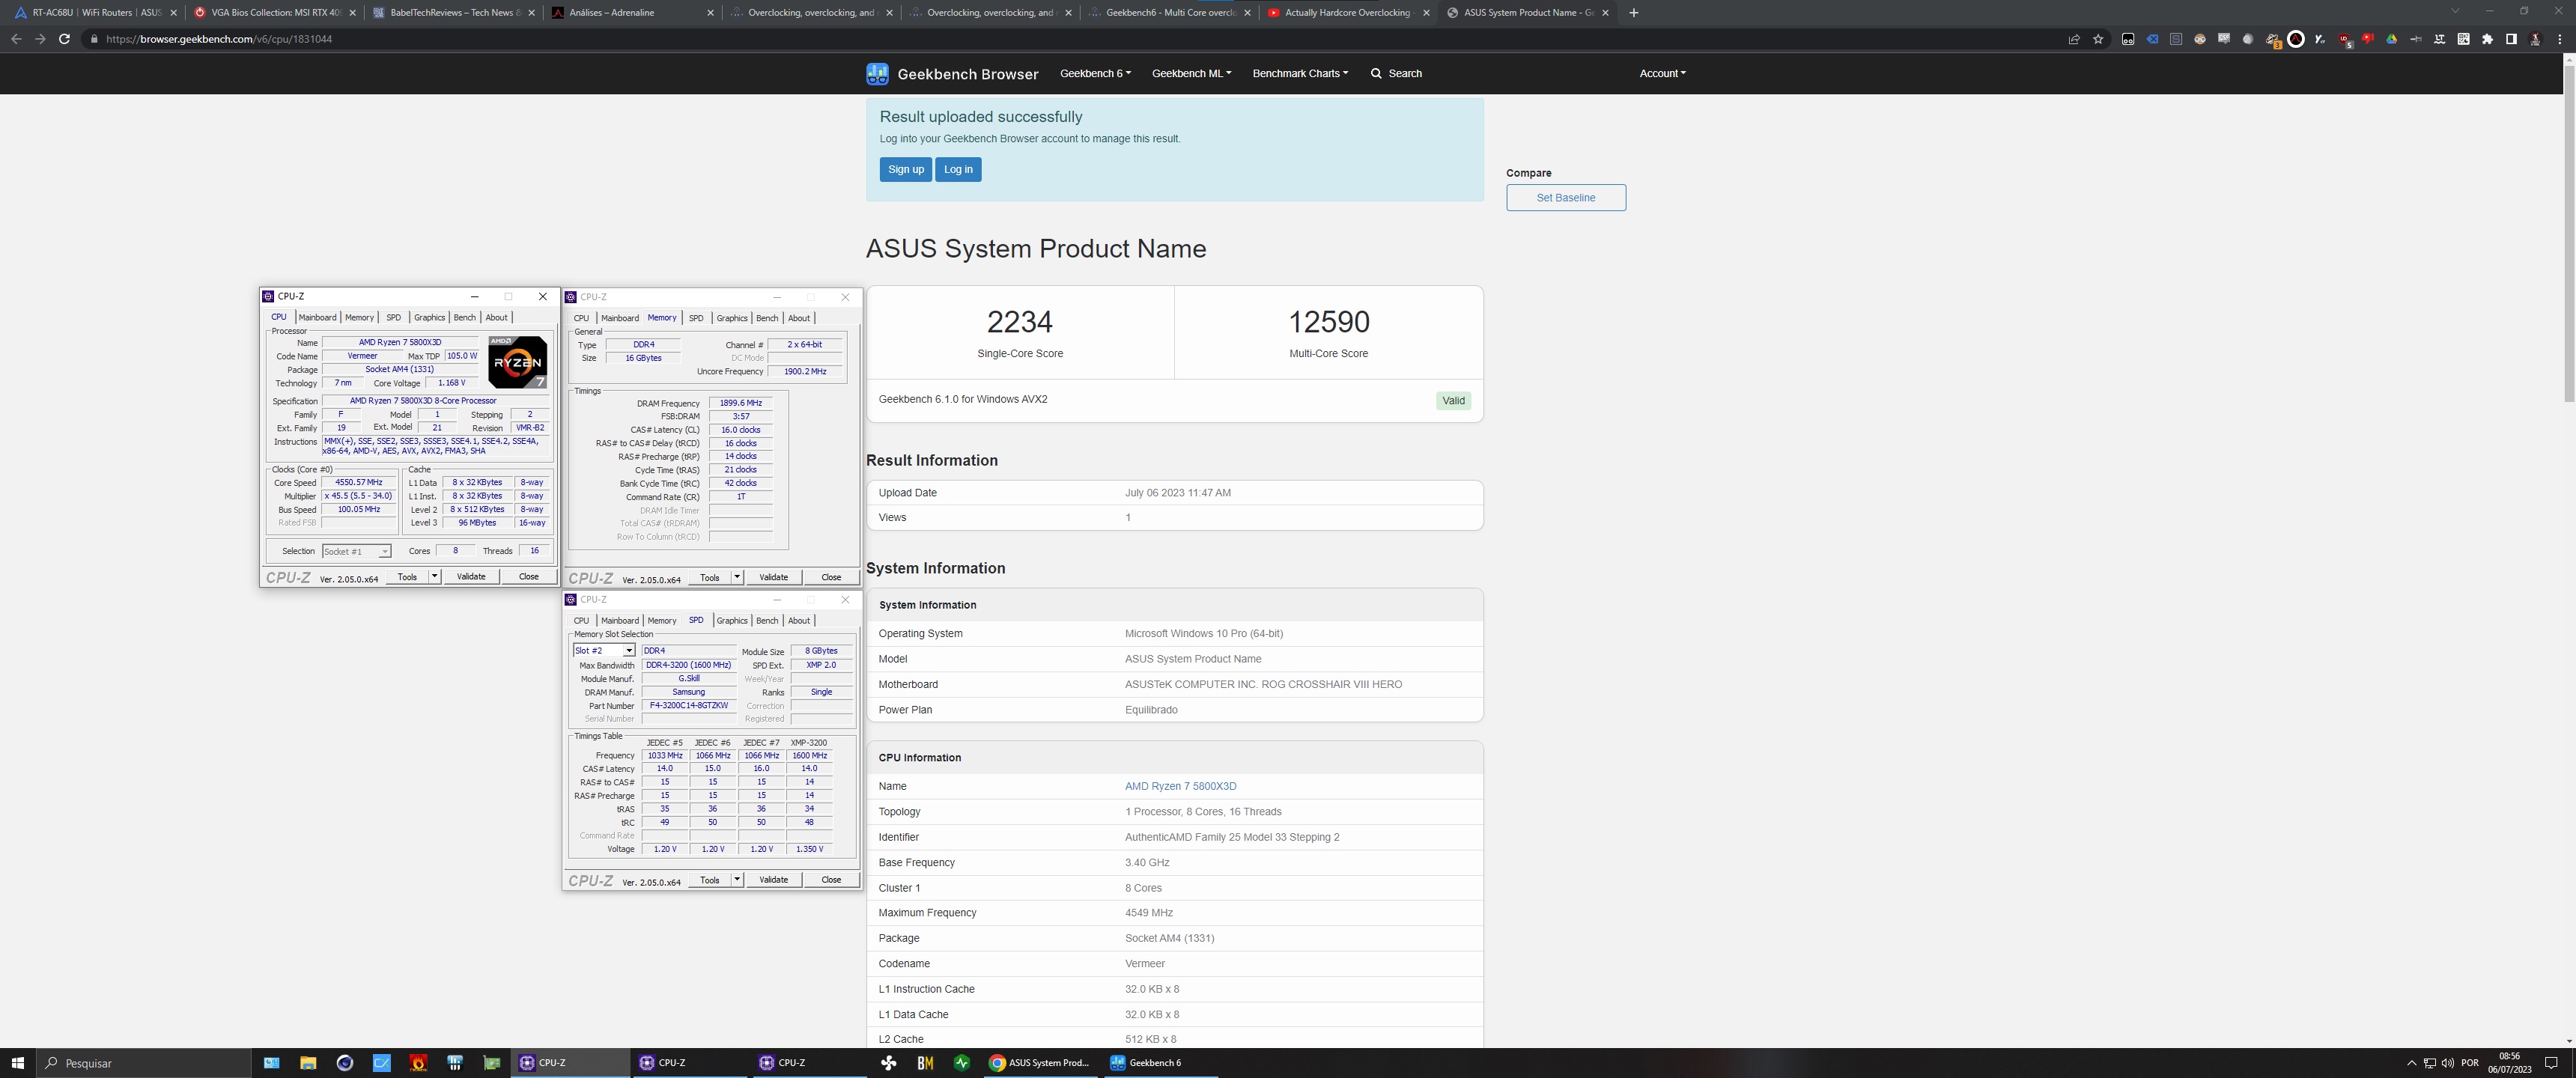This screenshot has width=2576, height=1078.
Task: Expand the Geekbench ML navbar dropdown
Action: 1191,73
